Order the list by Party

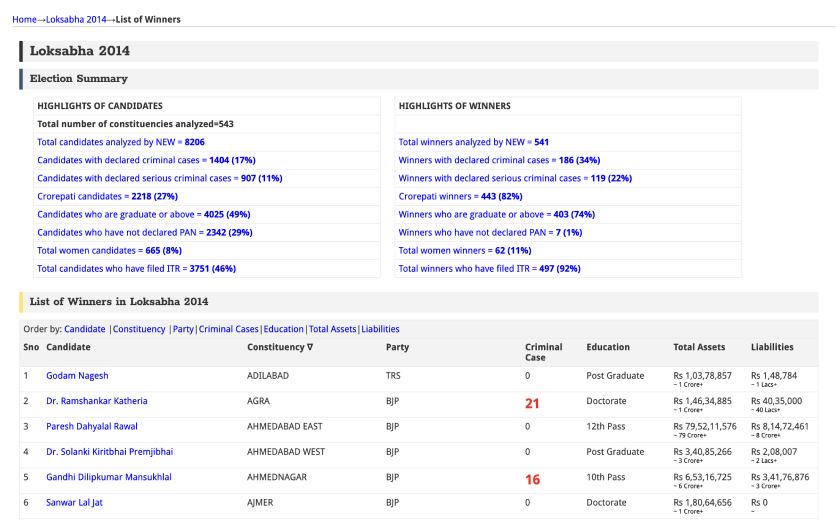(x=183, y=329)
